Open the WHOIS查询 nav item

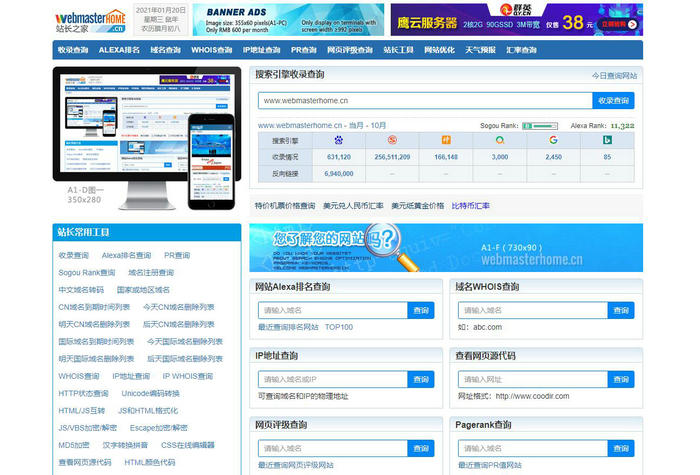coord(212,50)
